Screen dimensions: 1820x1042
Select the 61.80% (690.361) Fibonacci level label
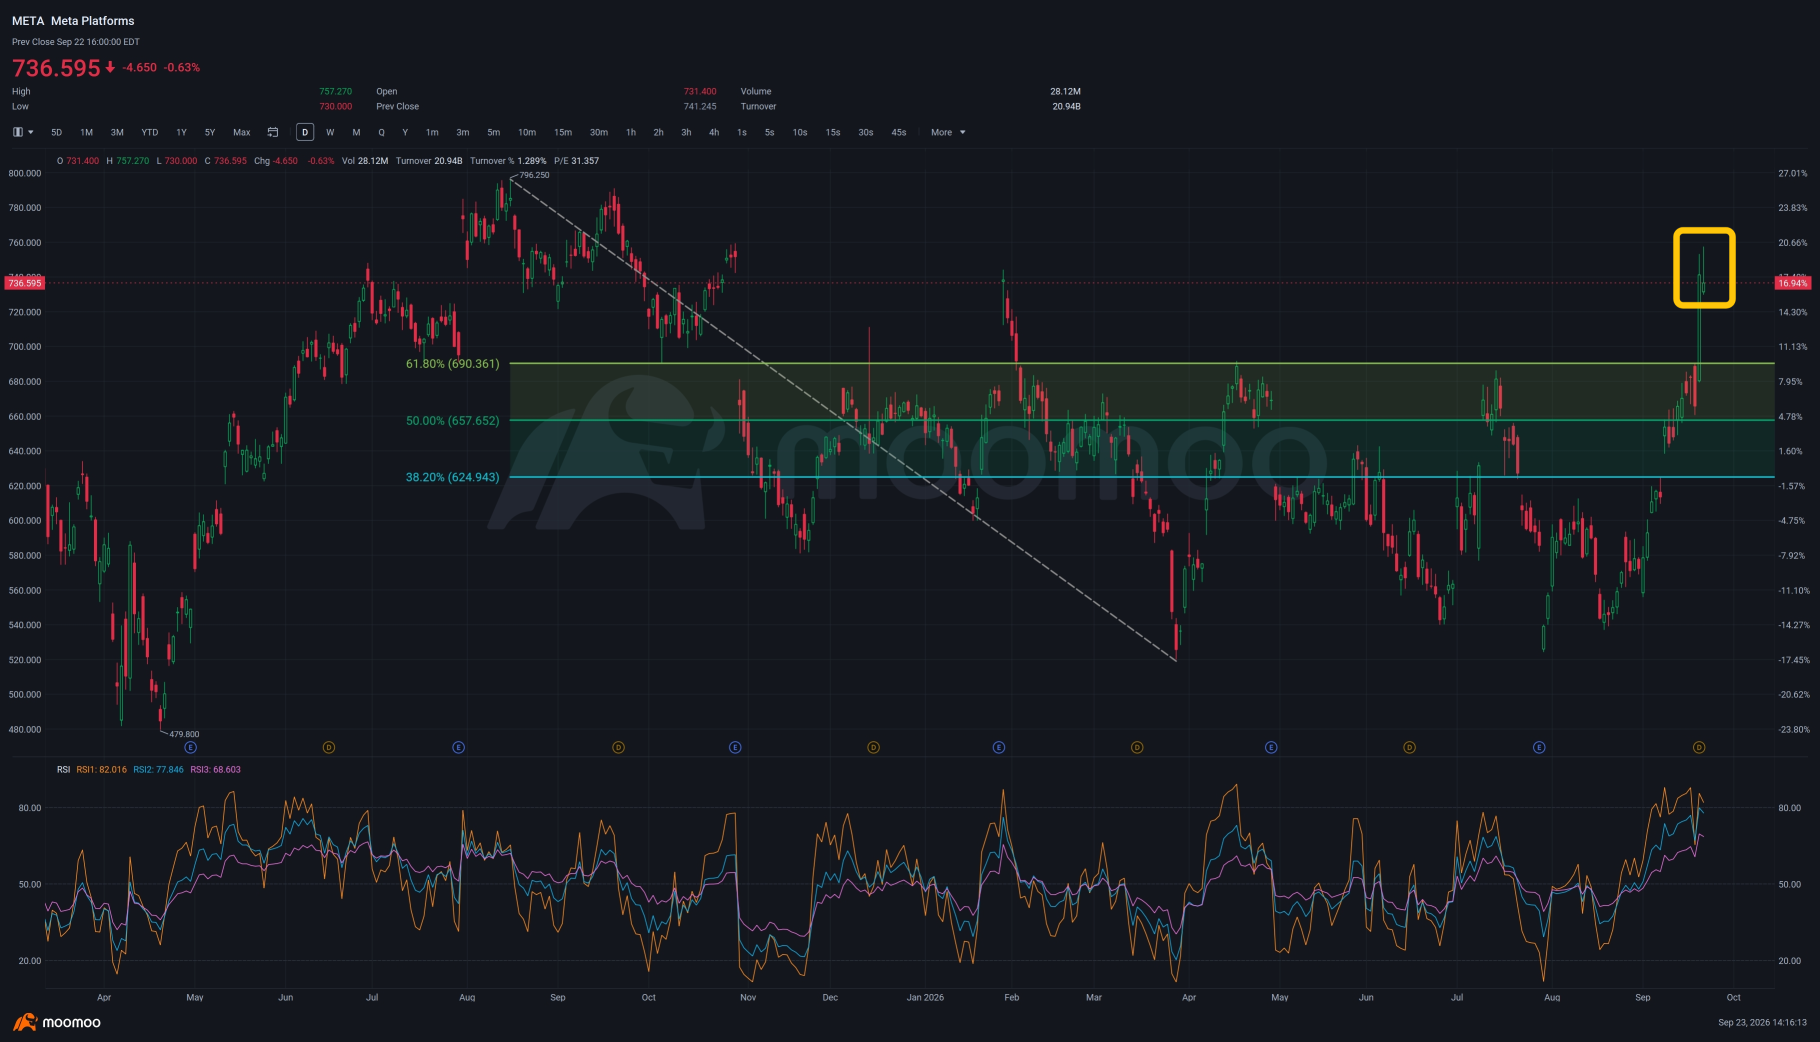pos(452,364)
